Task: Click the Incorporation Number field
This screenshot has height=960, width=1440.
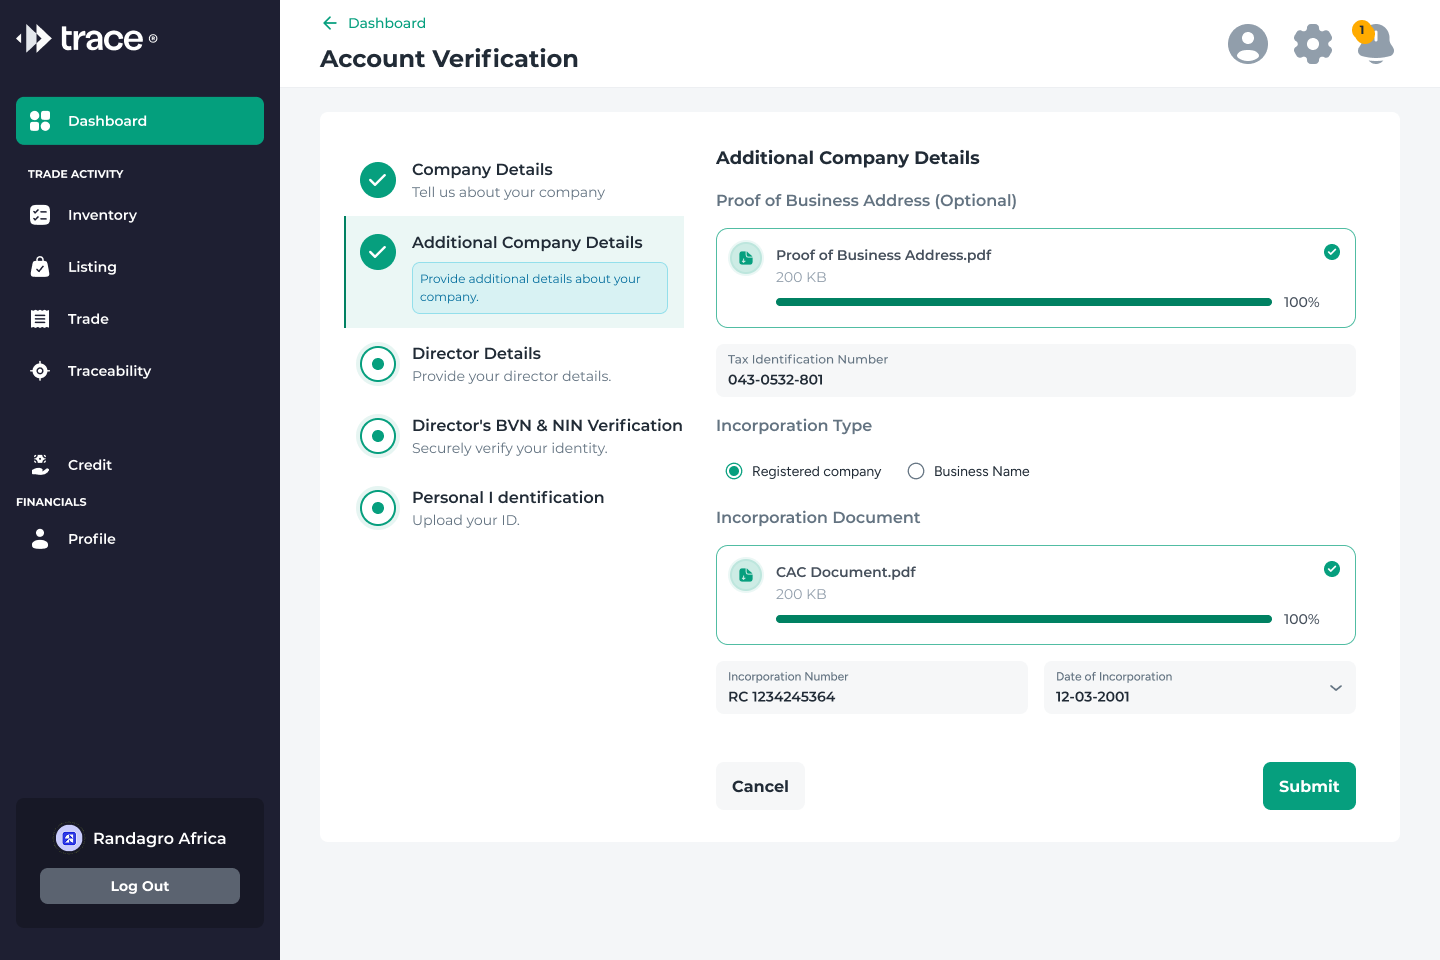Action: coord(872,688)
